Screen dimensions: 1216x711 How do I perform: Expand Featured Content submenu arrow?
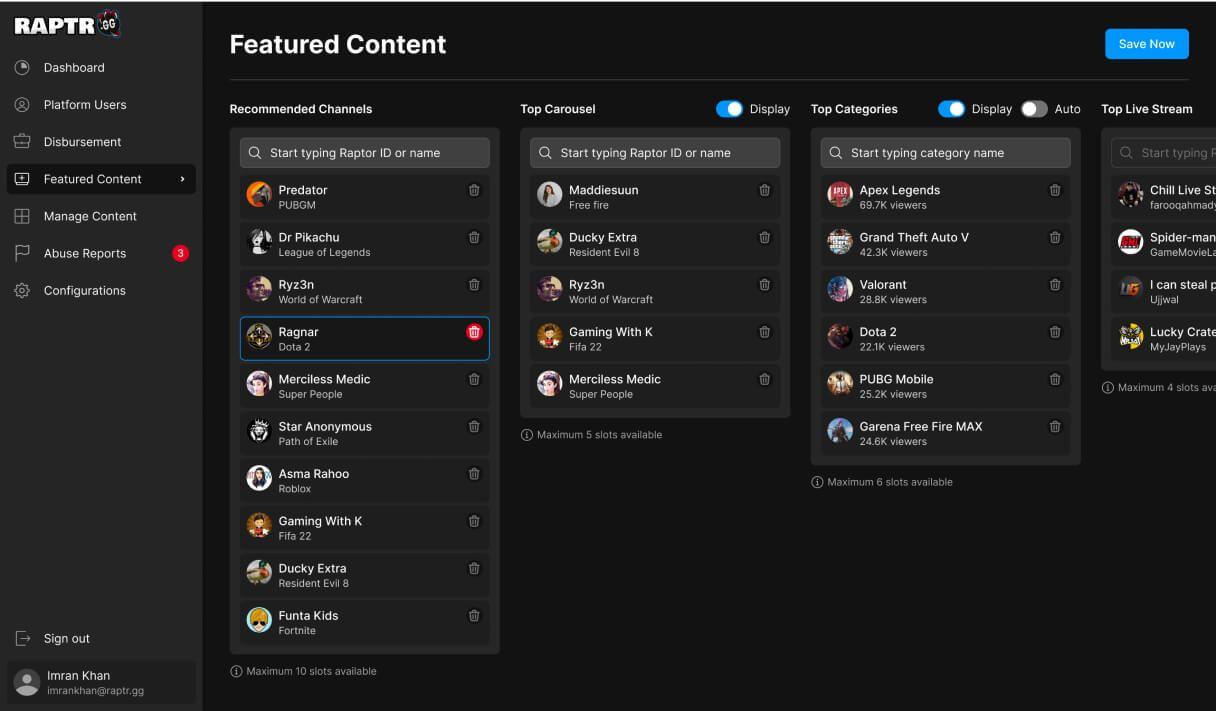(182, 179)
